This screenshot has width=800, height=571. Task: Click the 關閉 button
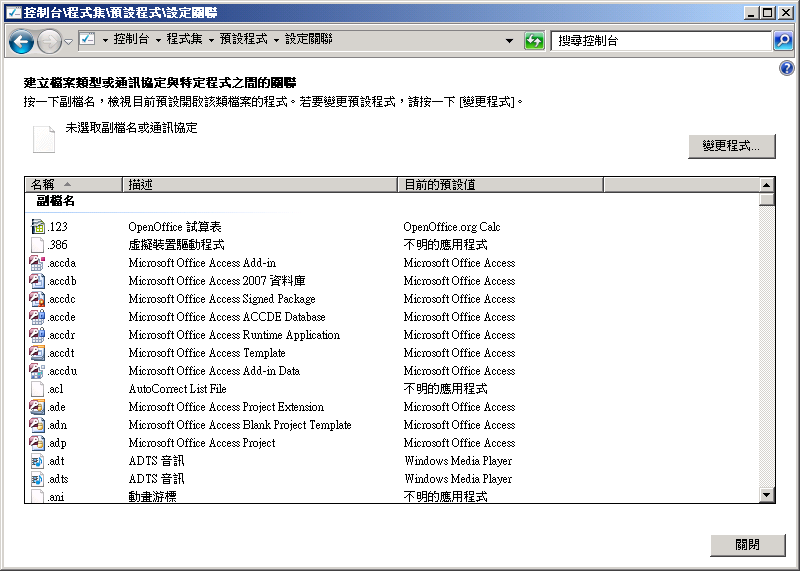[x=747, y=545]
